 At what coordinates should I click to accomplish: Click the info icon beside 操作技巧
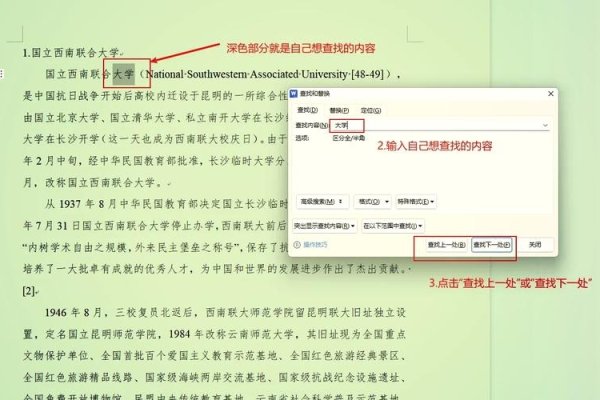[x=297, y=245]
